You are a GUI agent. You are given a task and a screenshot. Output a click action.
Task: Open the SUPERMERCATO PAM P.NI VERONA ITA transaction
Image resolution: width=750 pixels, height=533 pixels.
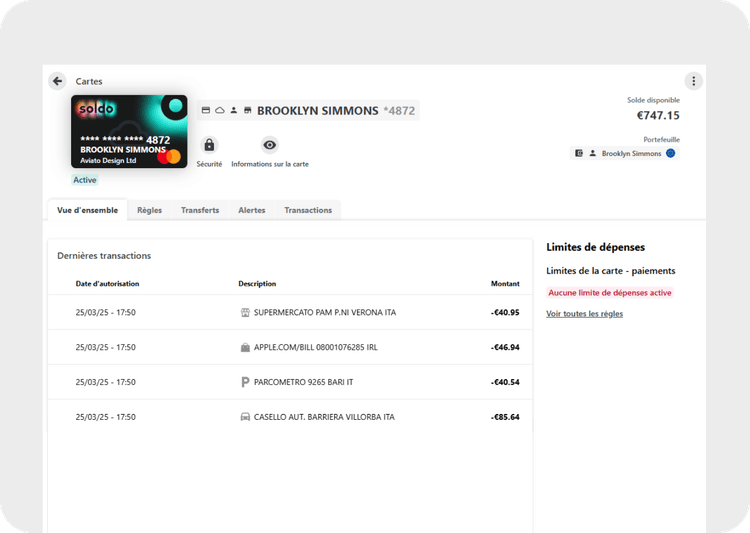tap(290, 312)
